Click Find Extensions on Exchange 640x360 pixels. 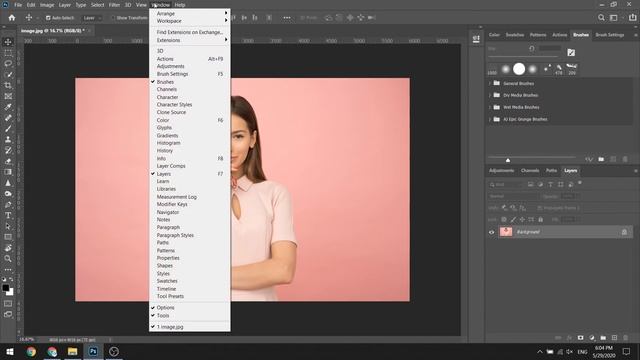[189, 32]
